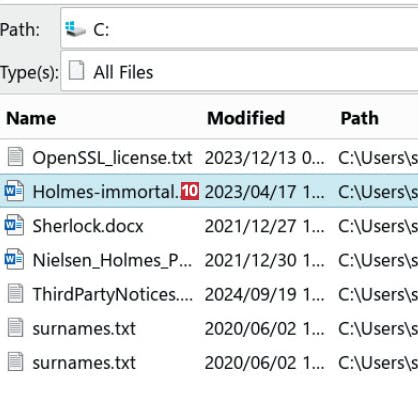
Task: Sort results by Name column header
Action: point(31,118)
